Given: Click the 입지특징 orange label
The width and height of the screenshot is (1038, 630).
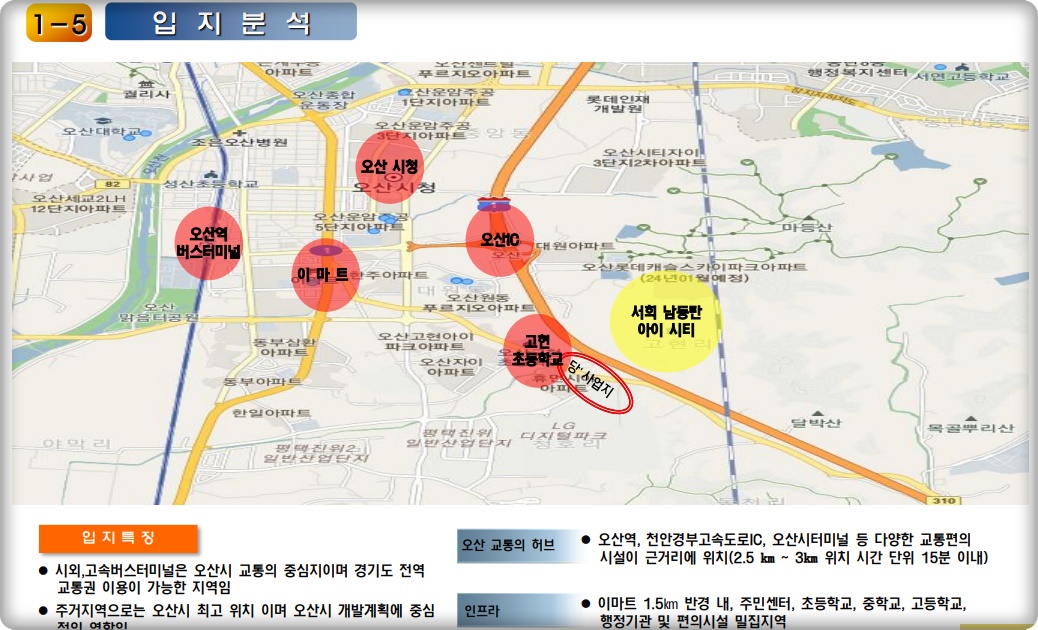Looking at the screenshot, I should tap(118, 539).
